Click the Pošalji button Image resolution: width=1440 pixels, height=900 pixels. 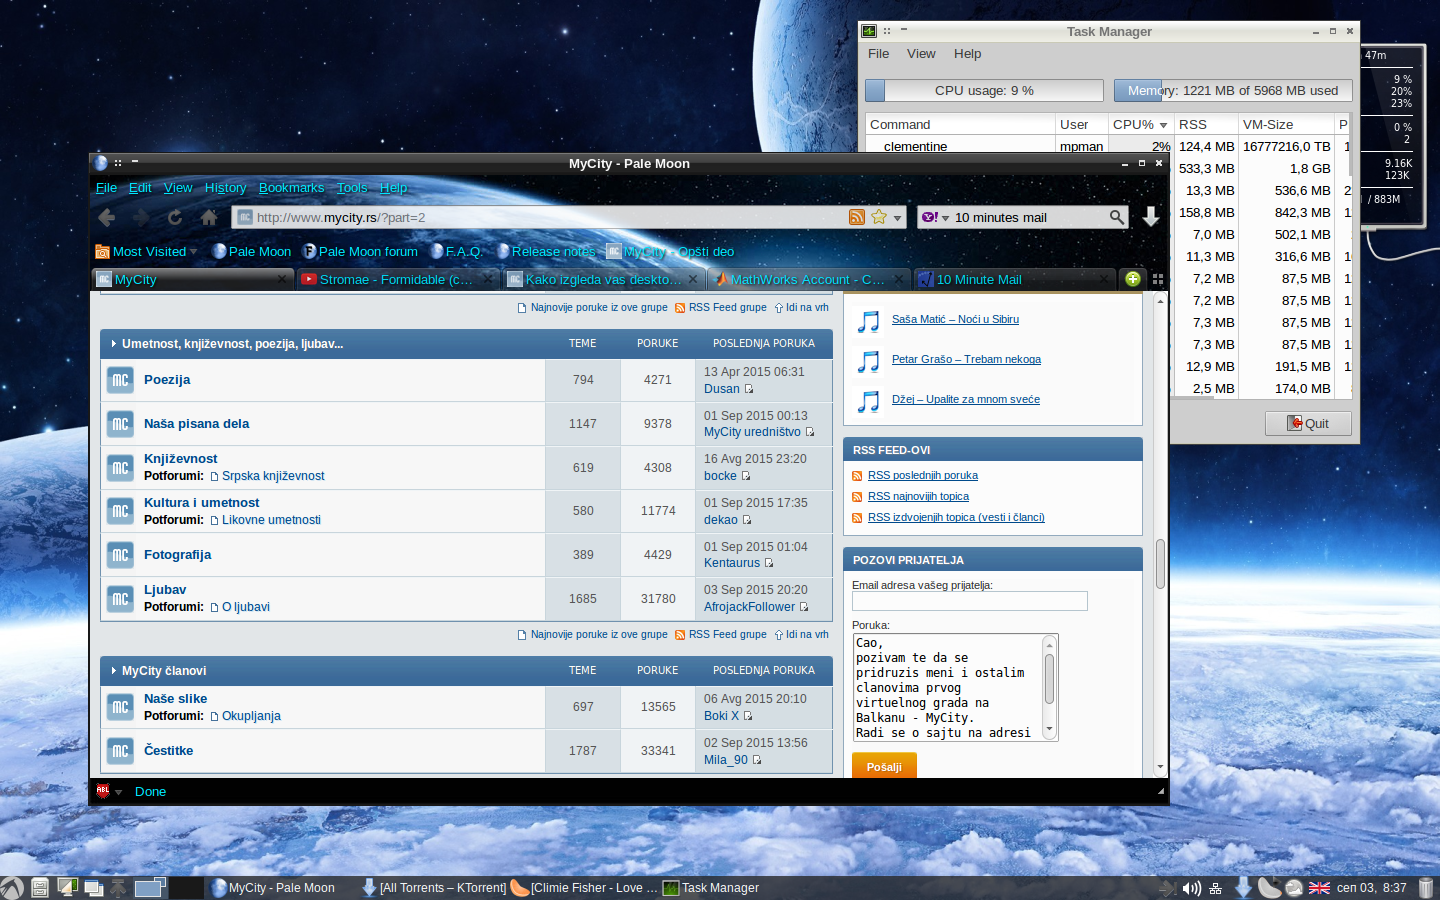click(884, 766)
